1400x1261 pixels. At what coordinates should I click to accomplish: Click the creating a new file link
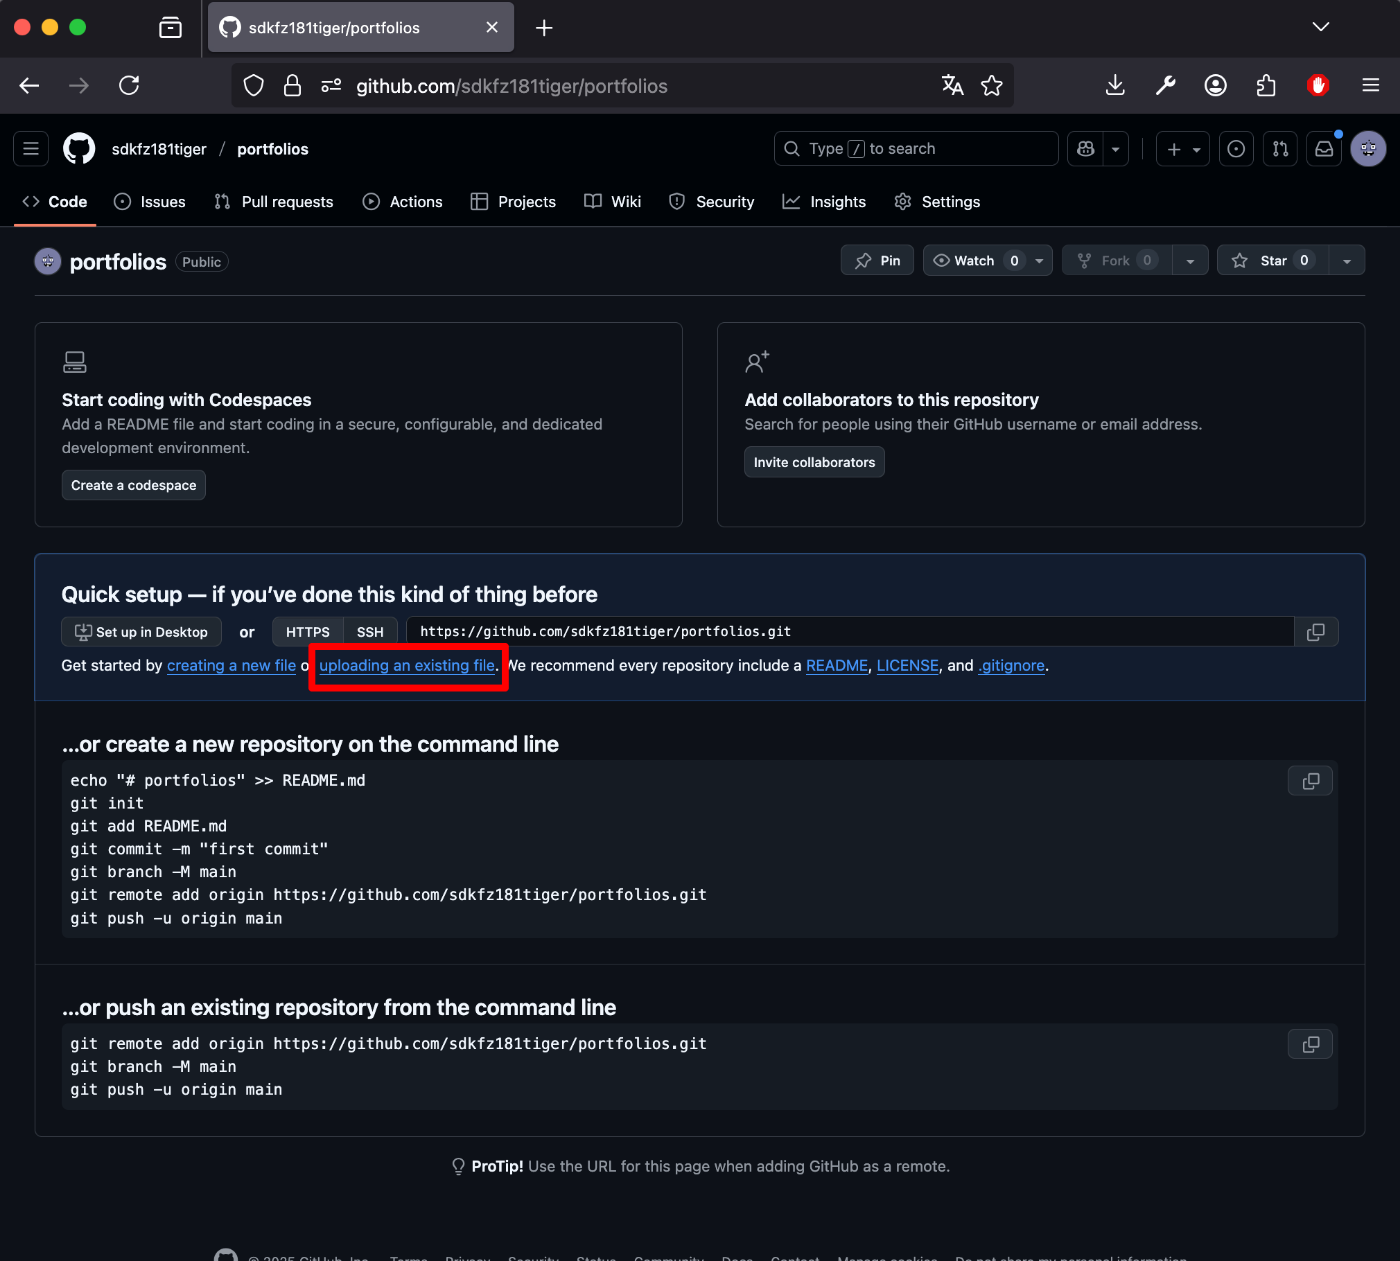click(x=231, y=666)
